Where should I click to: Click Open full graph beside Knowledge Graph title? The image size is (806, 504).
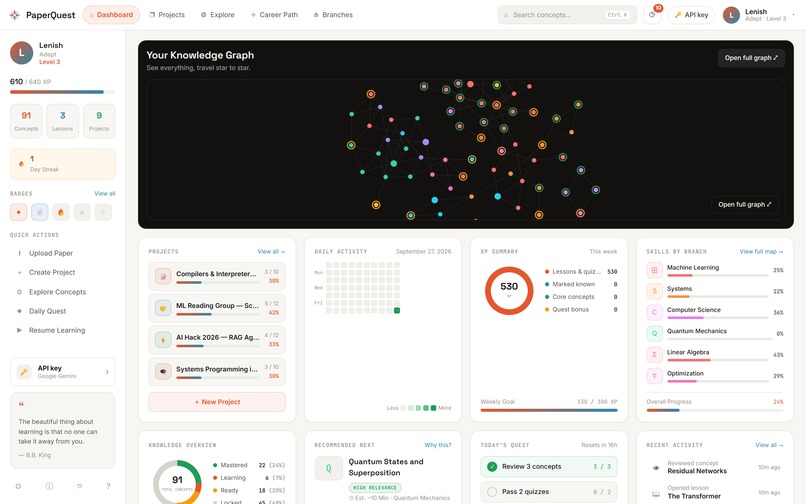click(751, 58)
